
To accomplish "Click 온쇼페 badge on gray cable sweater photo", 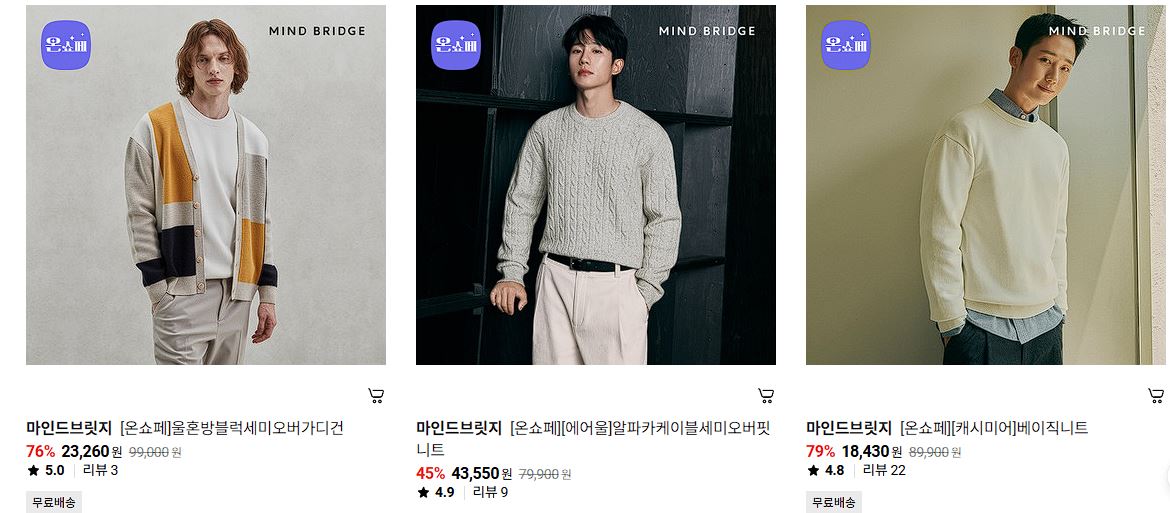I will click(456, 45).
